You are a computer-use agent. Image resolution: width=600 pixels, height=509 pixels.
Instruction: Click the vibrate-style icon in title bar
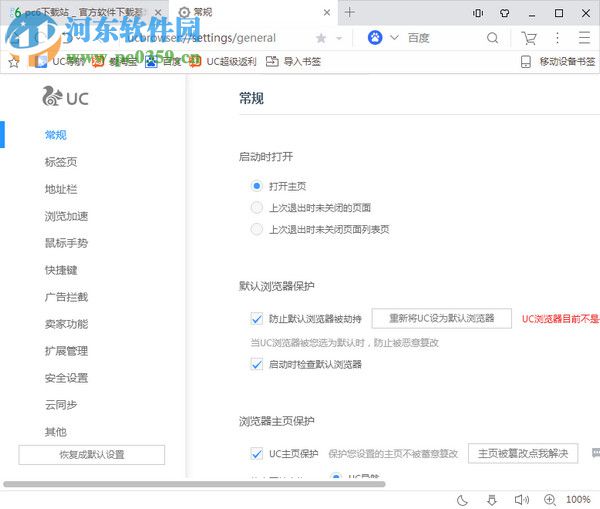pos(478,13)
